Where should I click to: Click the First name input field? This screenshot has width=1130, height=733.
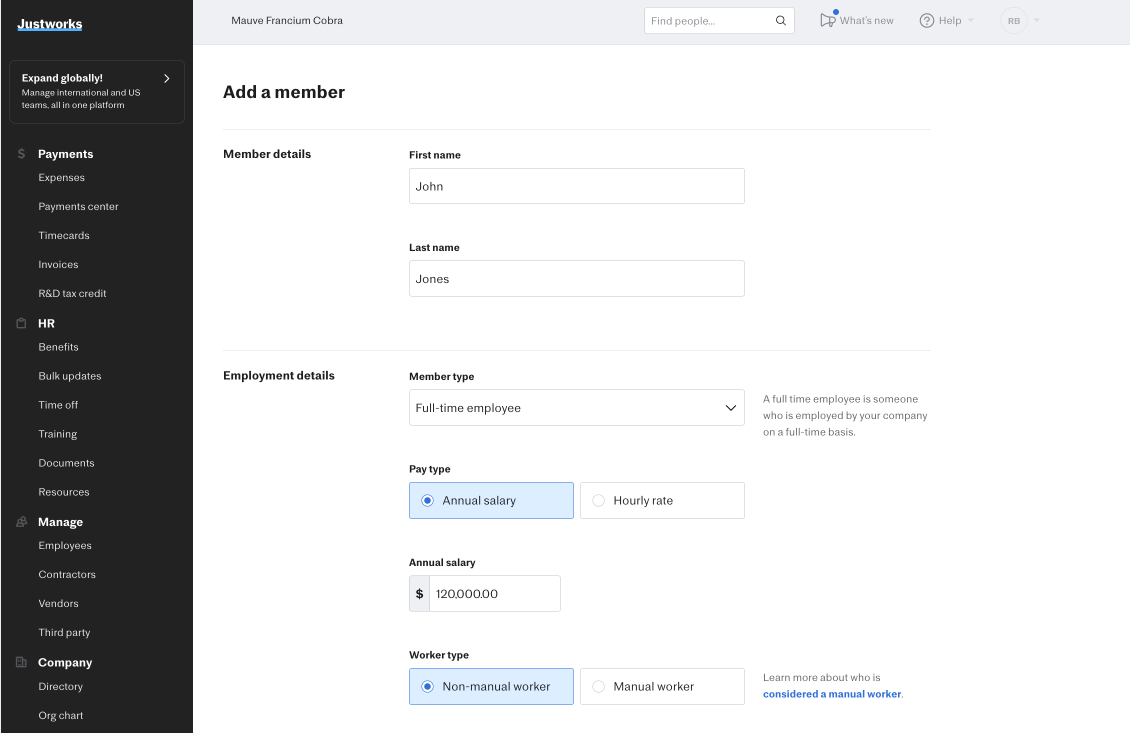tap(576, 186)
